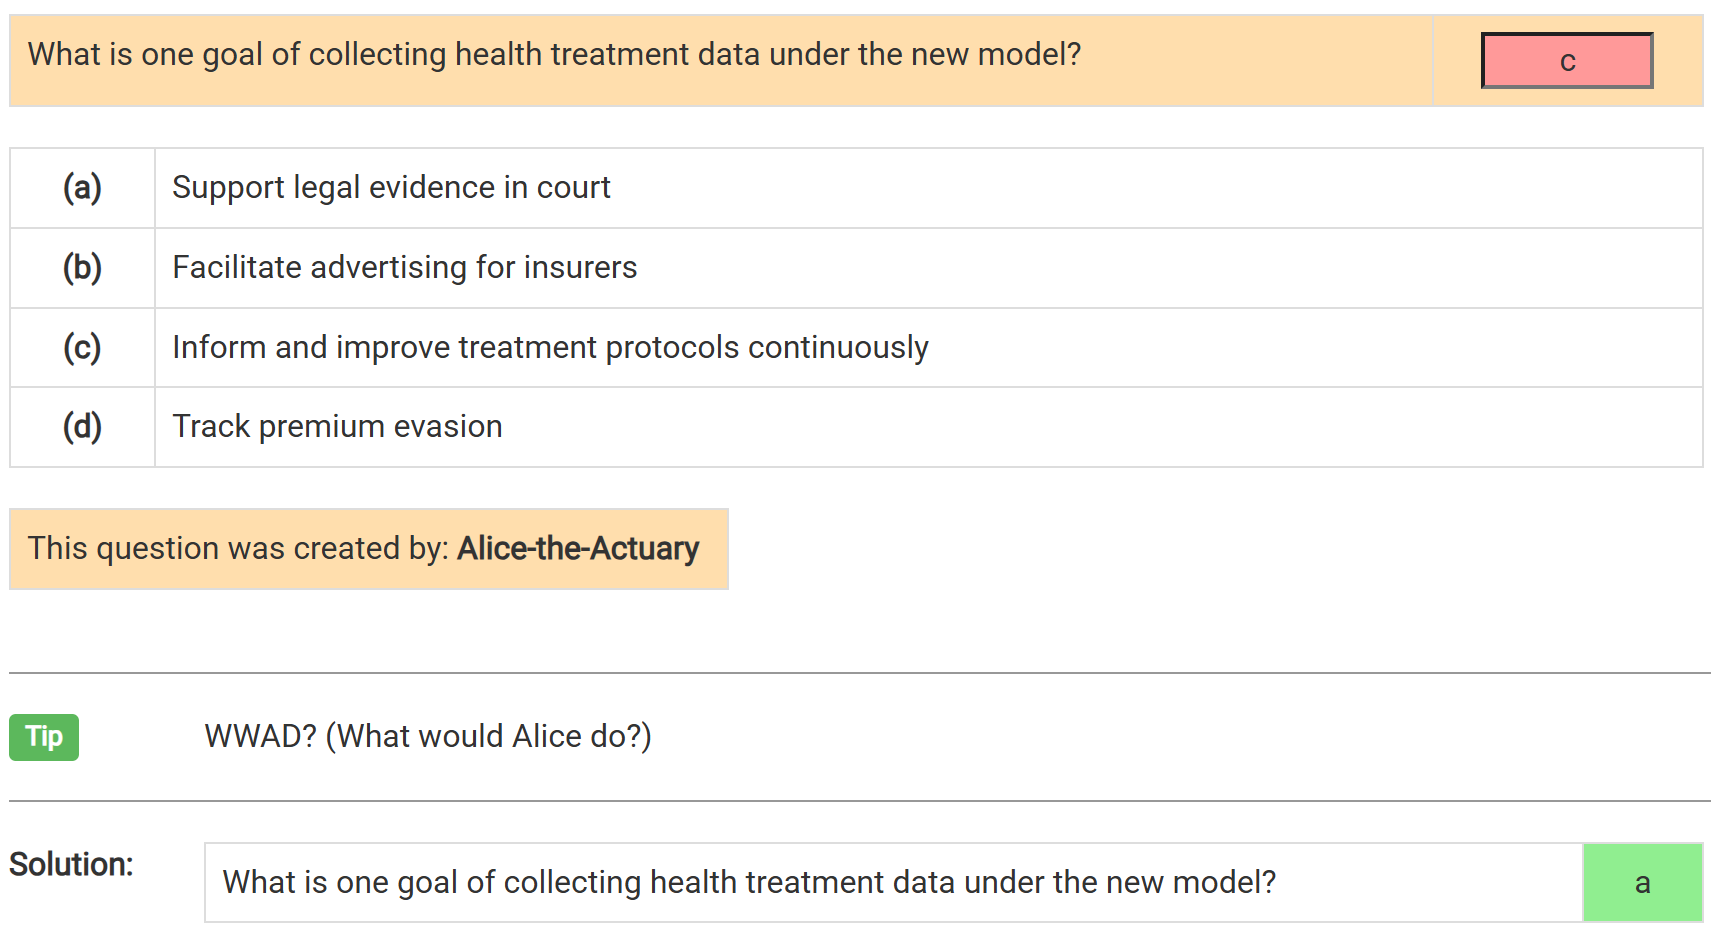Click 'This question was created by' text
The width and height of the screenshot is (1711, 933).
(x=238, y=549)
